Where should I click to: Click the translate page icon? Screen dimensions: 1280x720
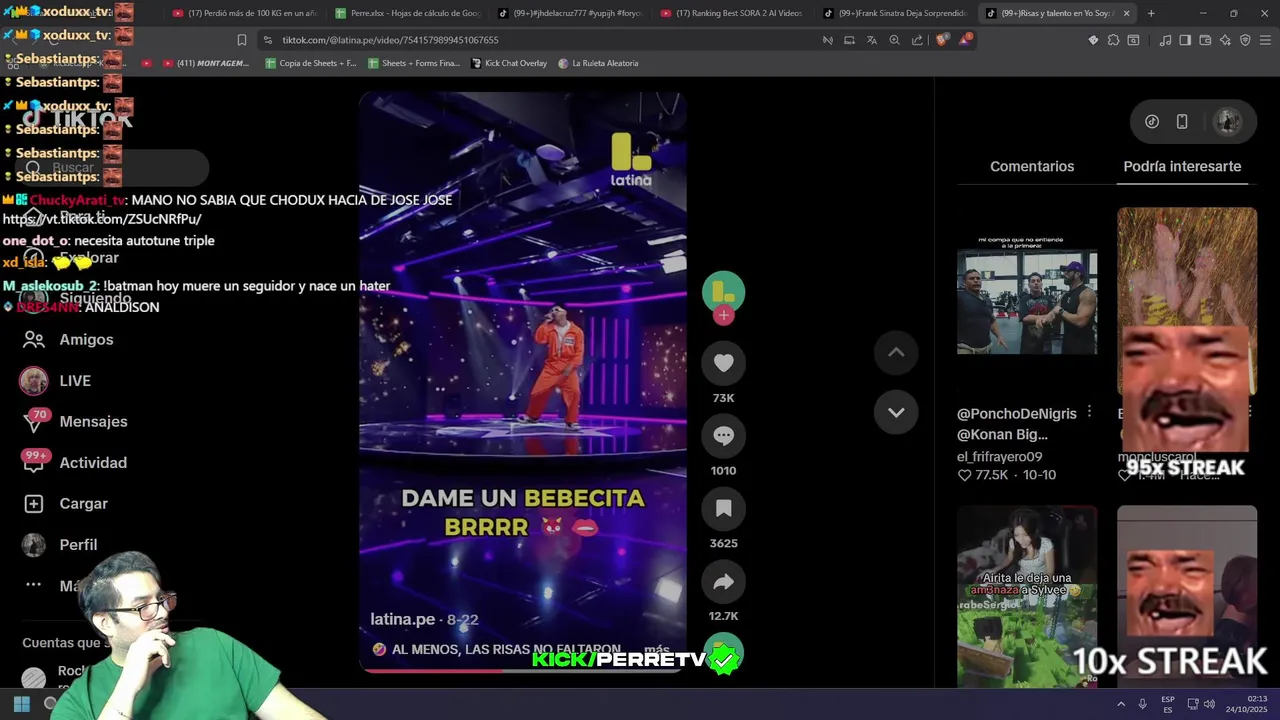[871, 40]
